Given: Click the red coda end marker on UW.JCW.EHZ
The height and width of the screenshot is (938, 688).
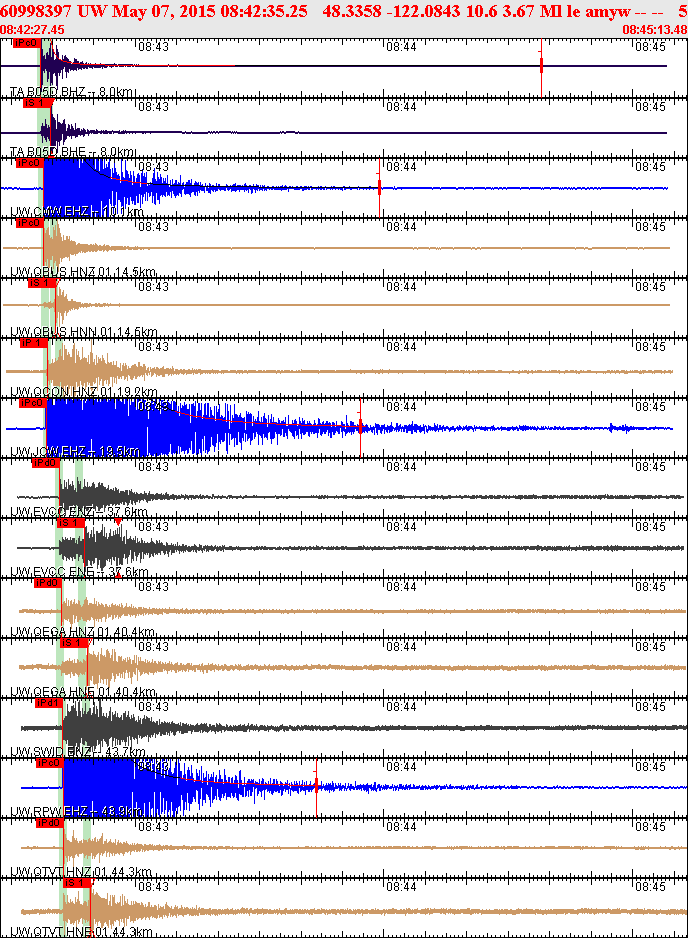Looking at the screenshot, I should click(360, 427).
